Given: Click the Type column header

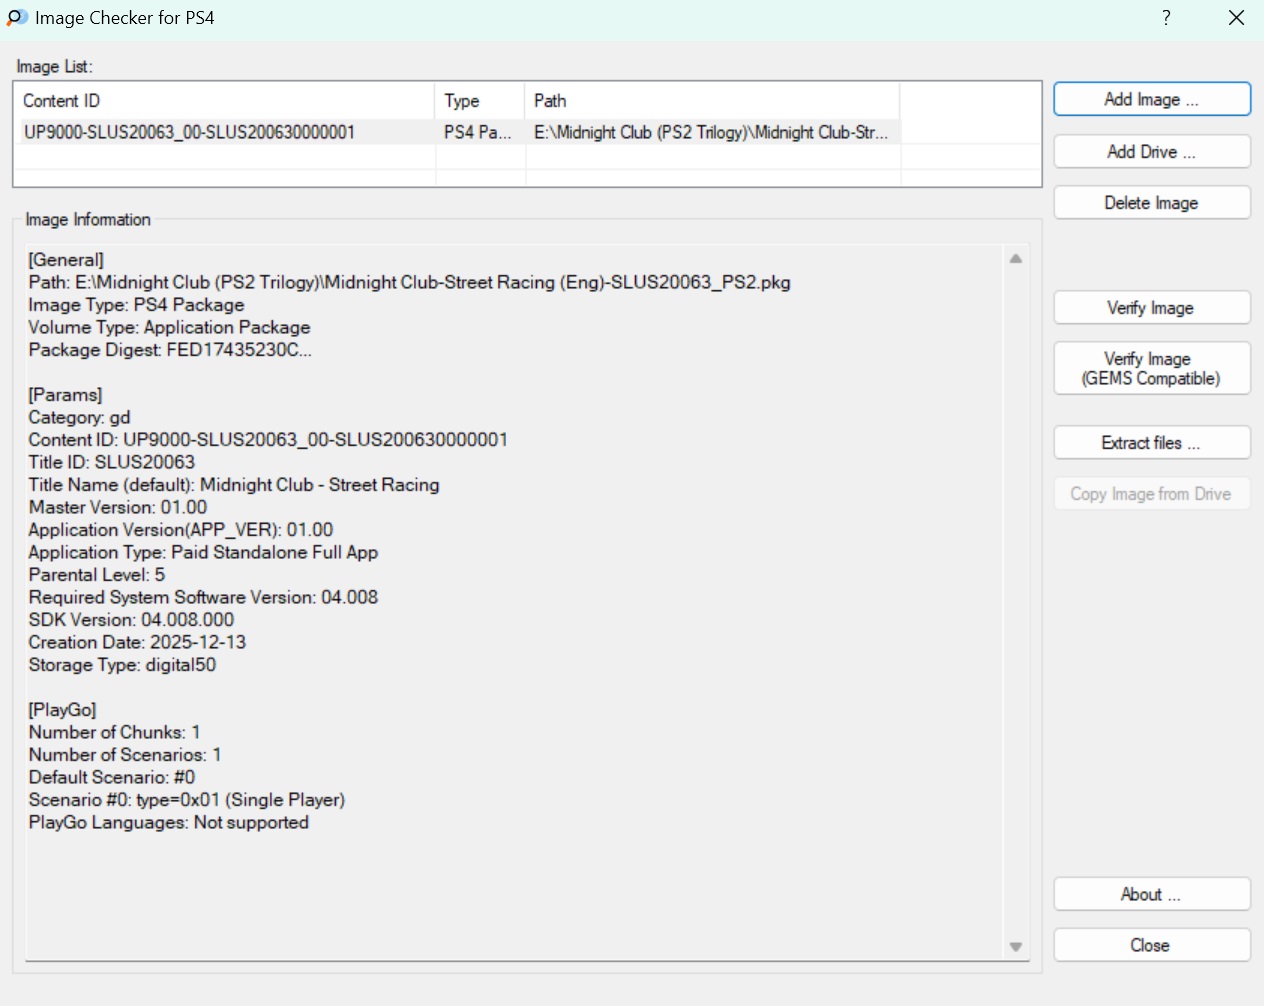Looking at the screenshot, I should [x=479, y=101].
